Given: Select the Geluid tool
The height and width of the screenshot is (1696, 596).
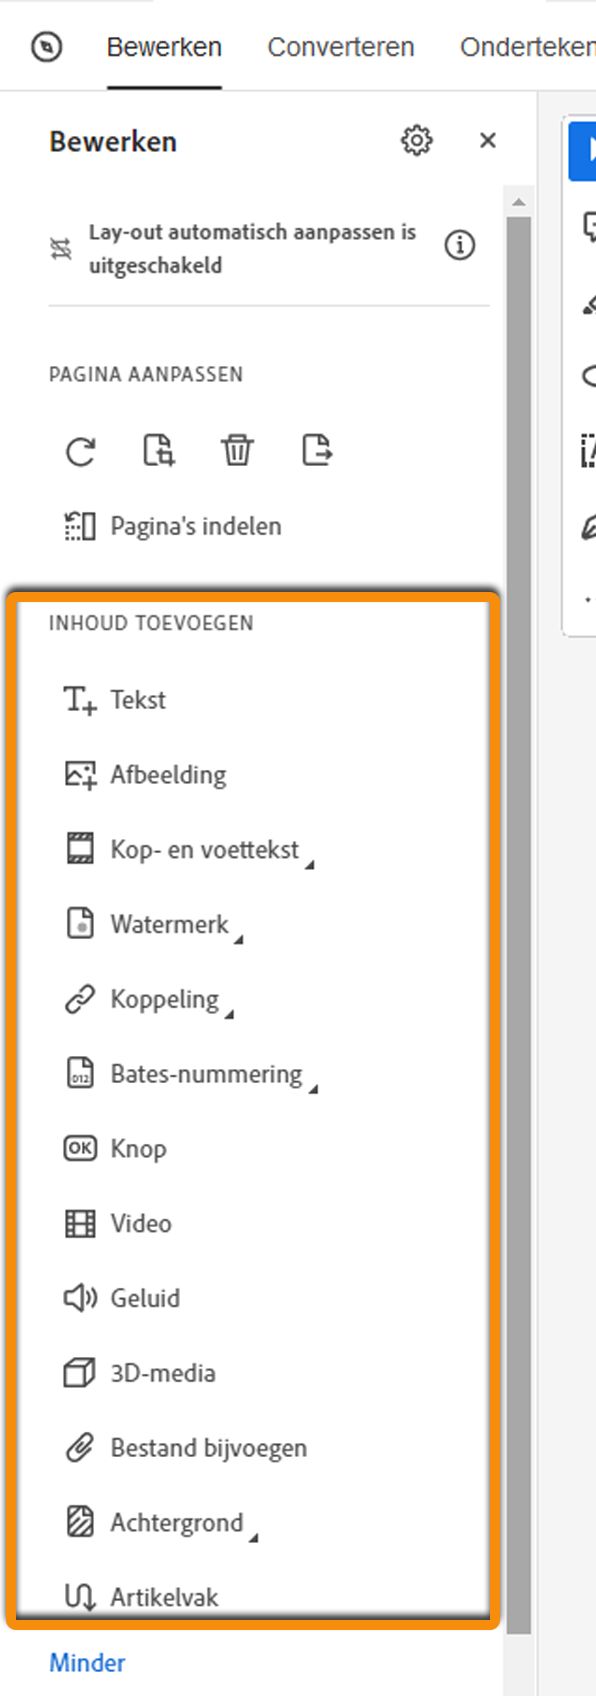Looking at the screenshot, I should [x=144, y=1298].
